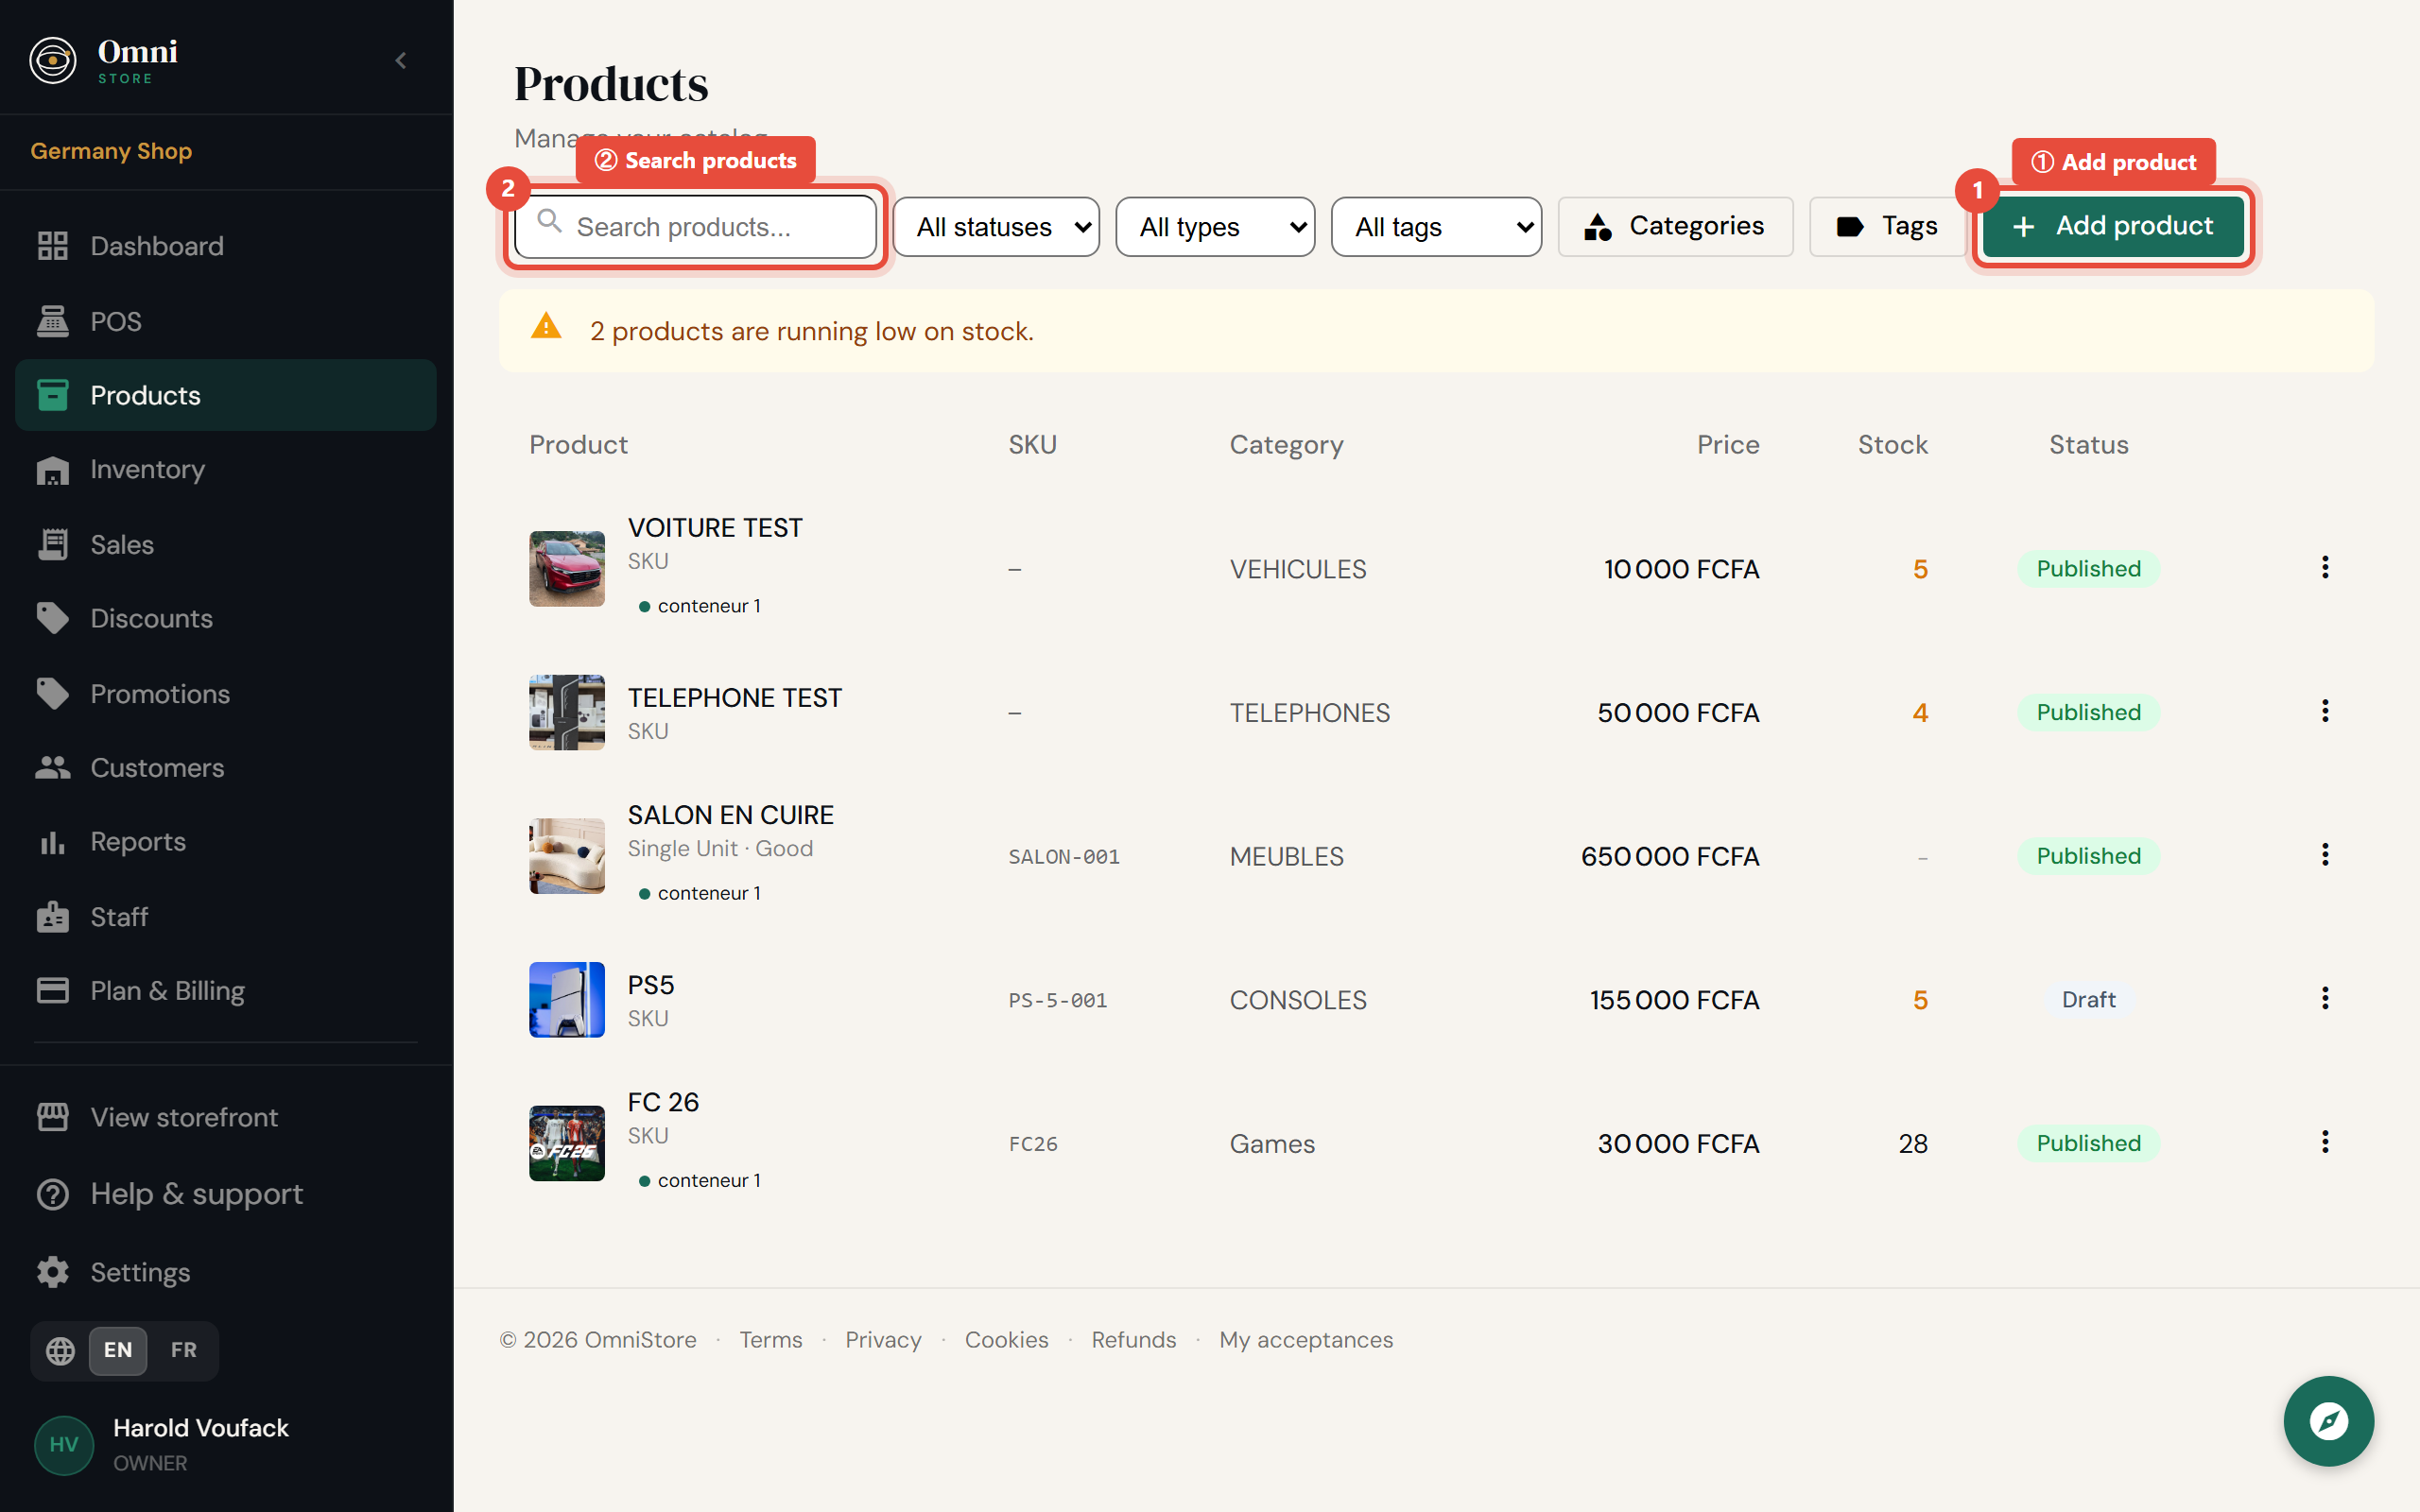
Task: Collapse the sidebar with the chevron arrow
Action: [401, 61]
